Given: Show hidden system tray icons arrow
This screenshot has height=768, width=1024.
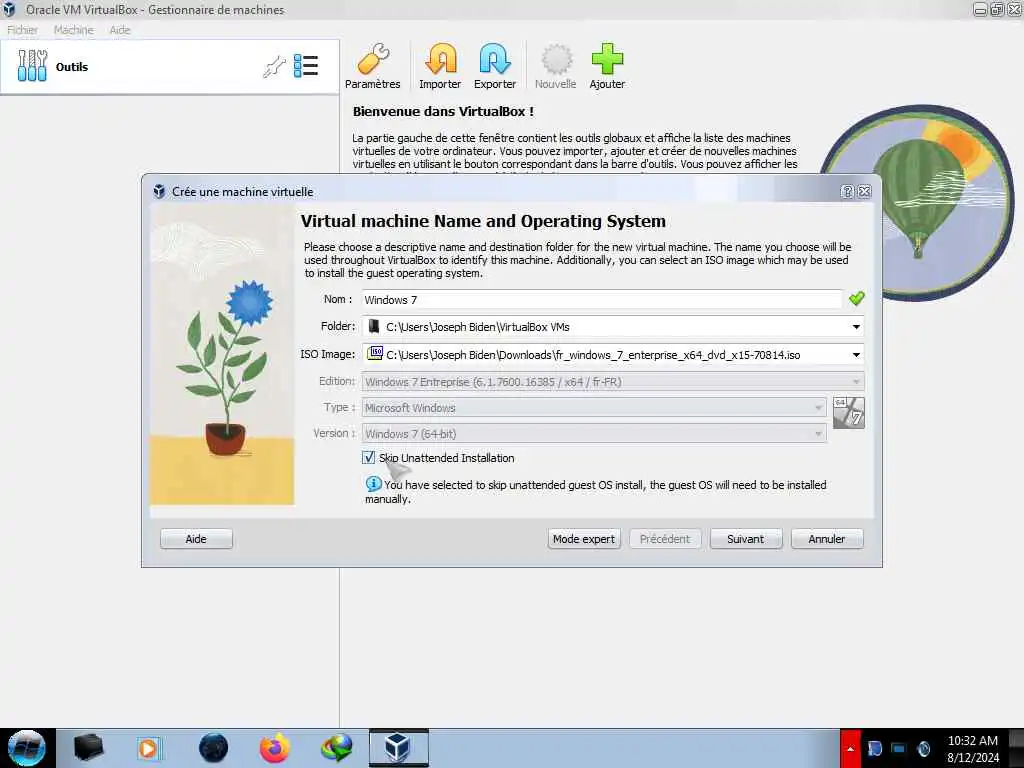Looking at the screenshot, I should [850, 748].
